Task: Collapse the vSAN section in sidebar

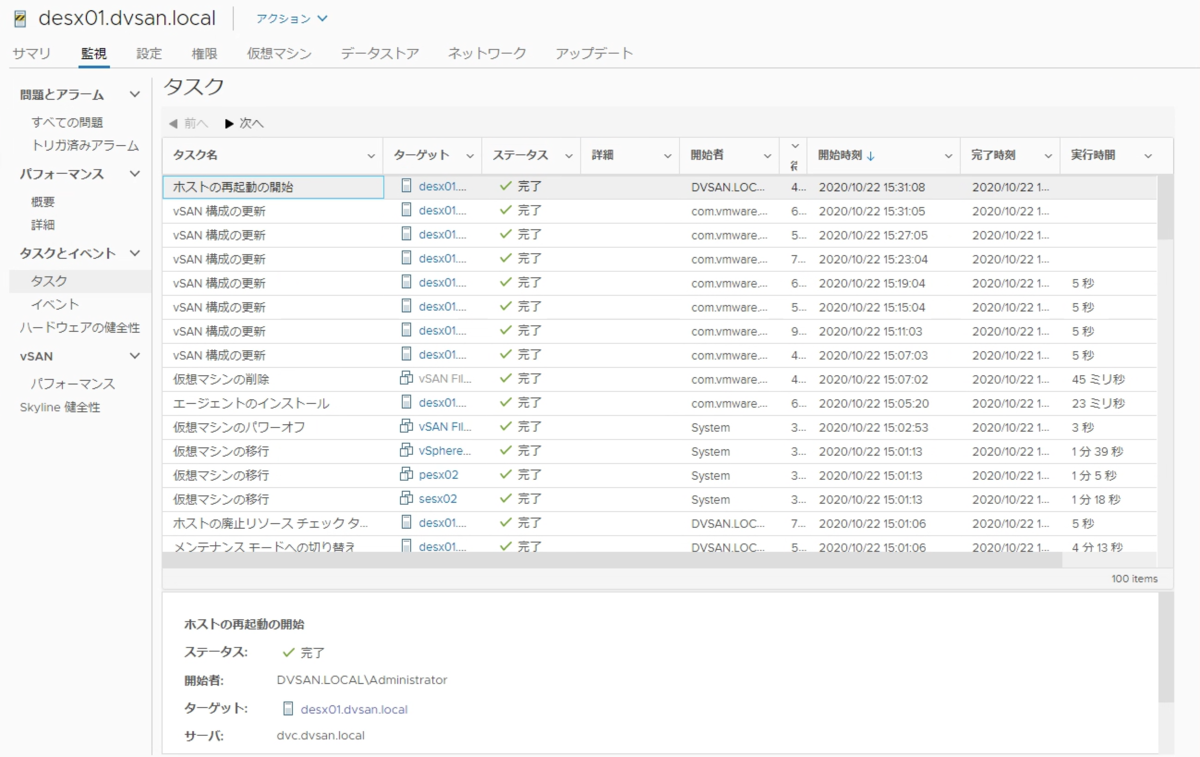Action: 135,355
